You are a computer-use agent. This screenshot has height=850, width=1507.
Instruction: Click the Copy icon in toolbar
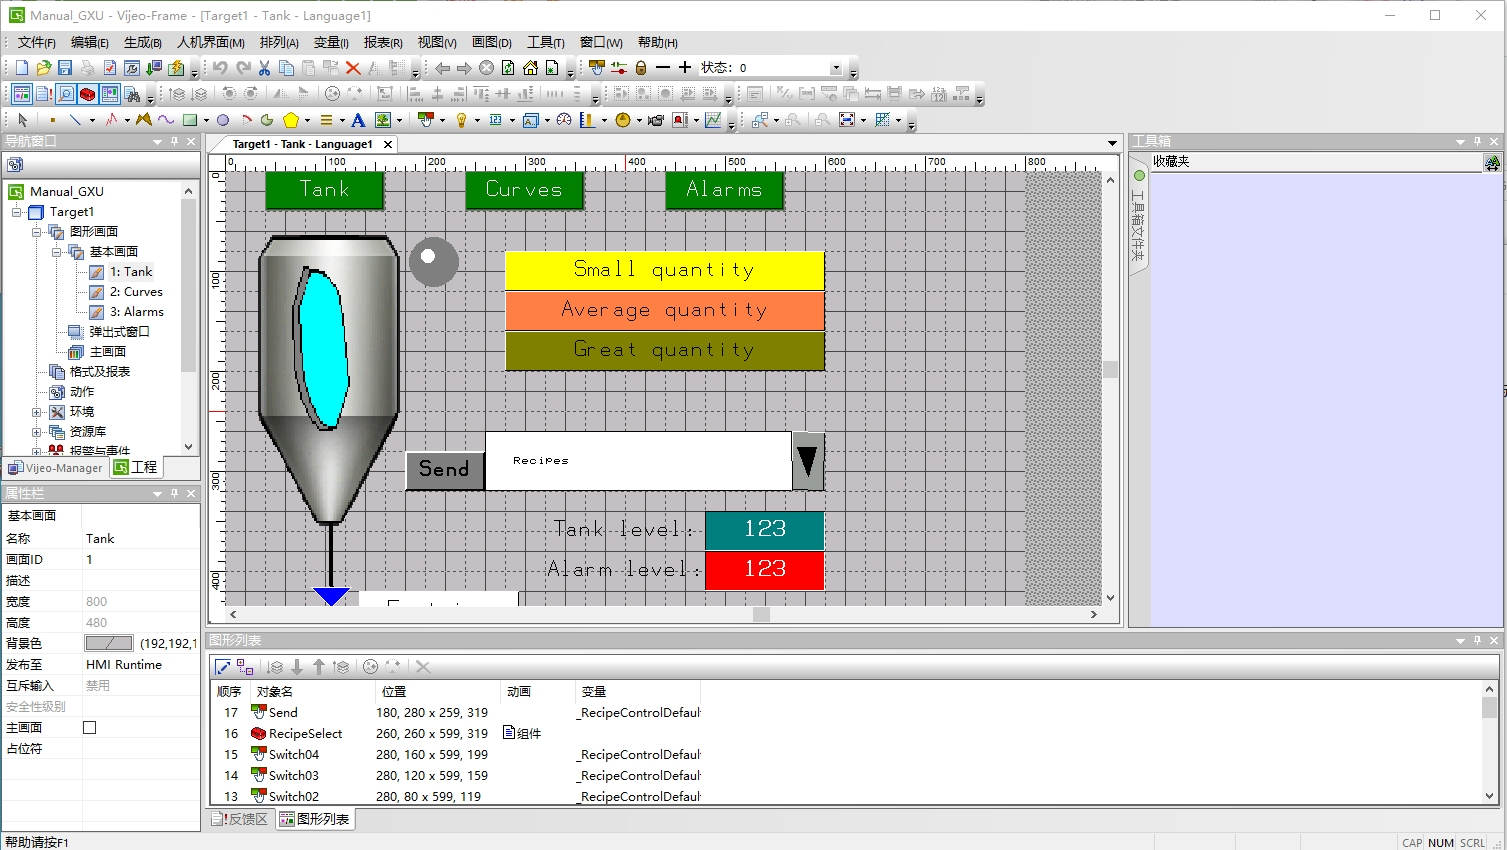pos(286,68)
